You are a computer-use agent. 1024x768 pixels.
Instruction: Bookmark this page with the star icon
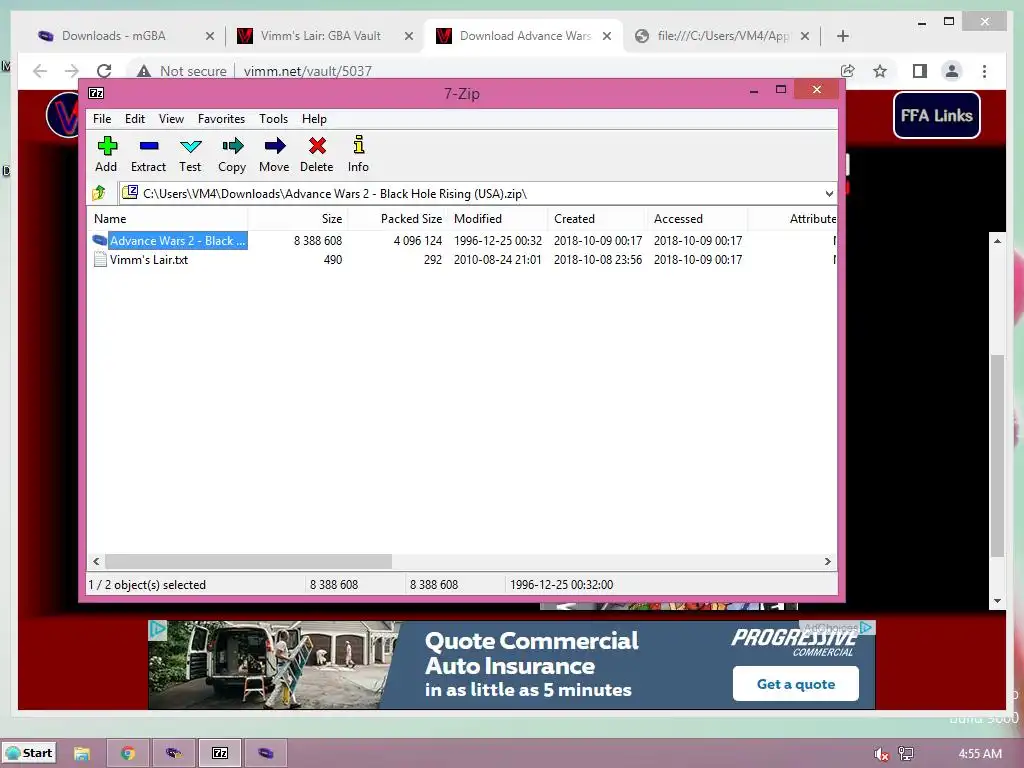(880, 71)
